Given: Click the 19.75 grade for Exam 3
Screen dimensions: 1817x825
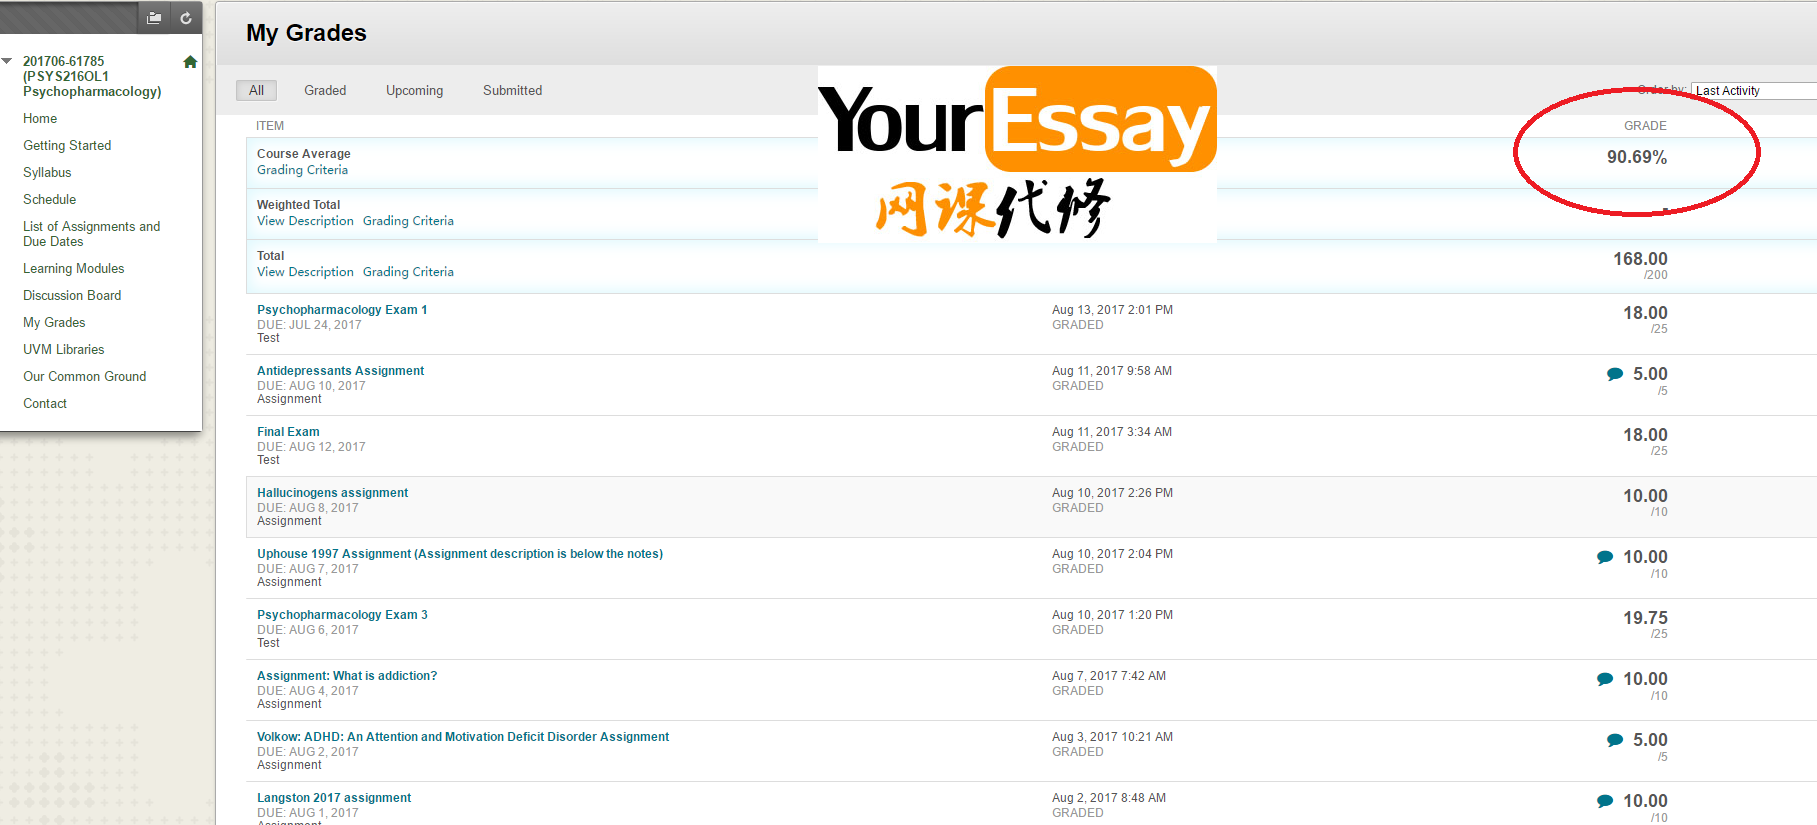Looking at the screenshot, I should point(1645,618).
